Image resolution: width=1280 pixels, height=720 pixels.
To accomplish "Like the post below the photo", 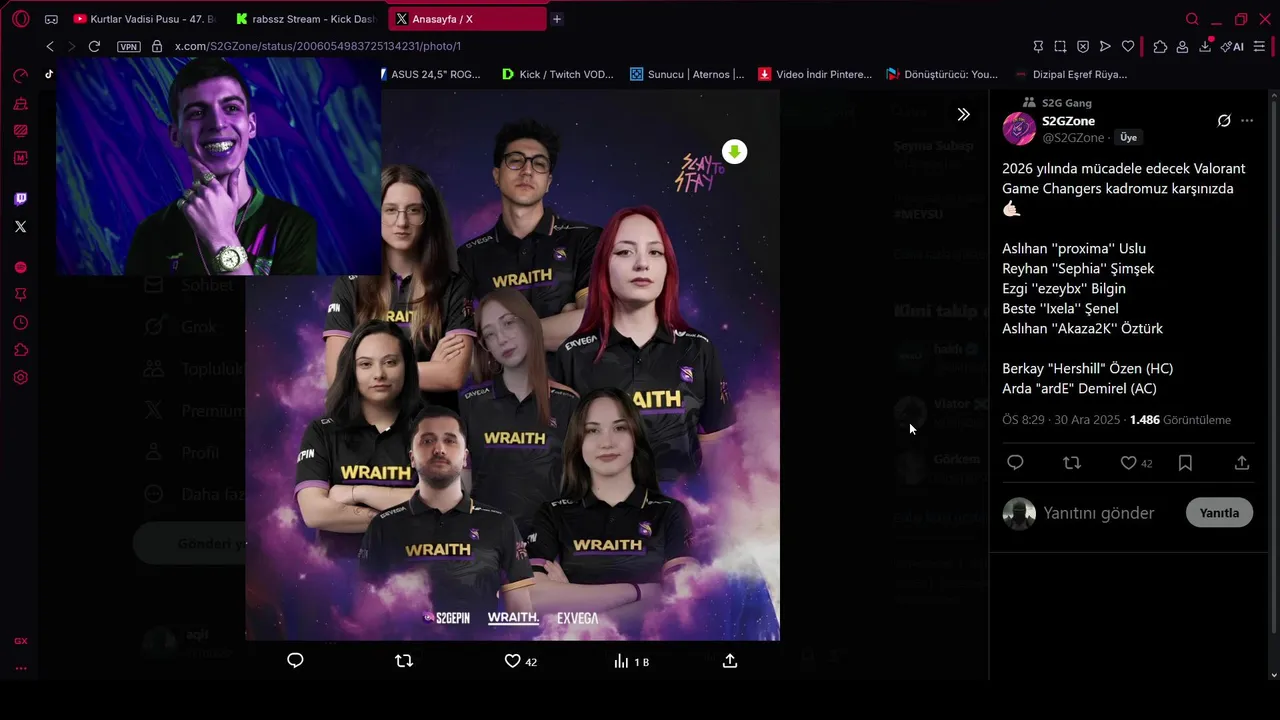I will point(520,661).
